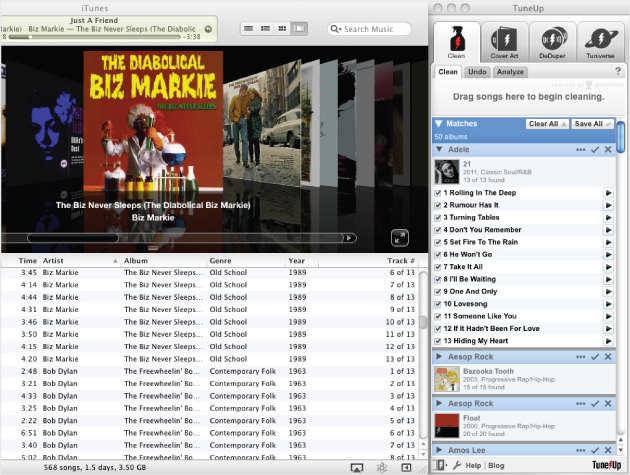This screenshot has width=630, height=475.
Task: Click the now playing arrow icon in iTunes display
Action: coord(208,29)
